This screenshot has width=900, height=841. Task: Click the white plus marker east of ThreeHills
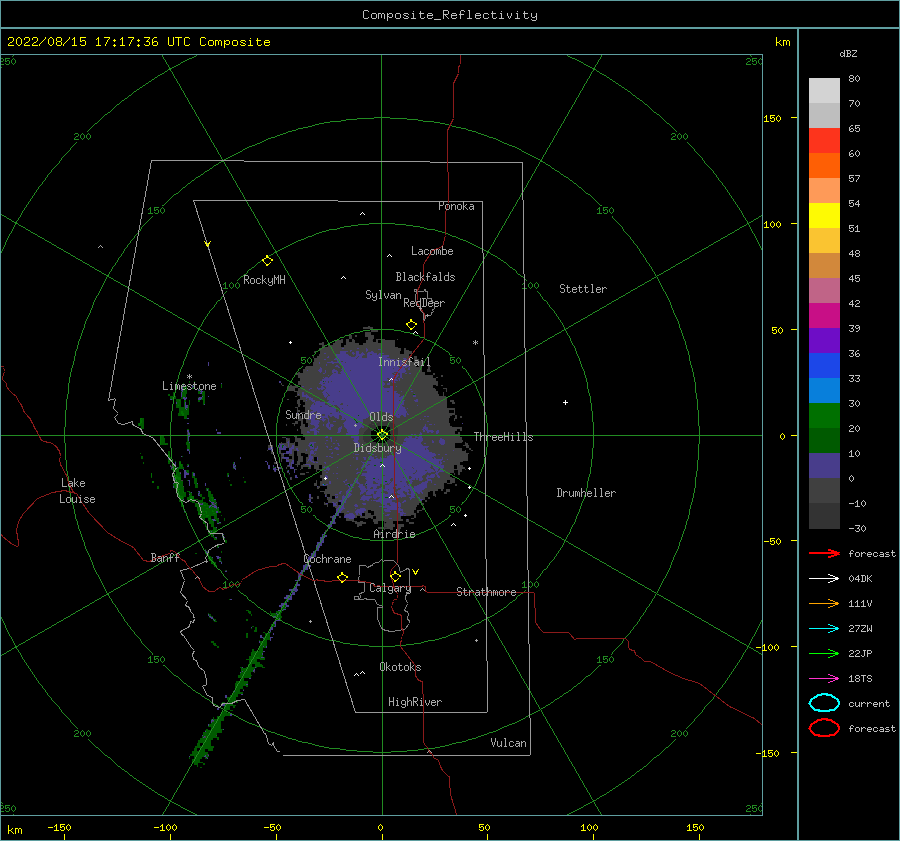coord(565,402)
